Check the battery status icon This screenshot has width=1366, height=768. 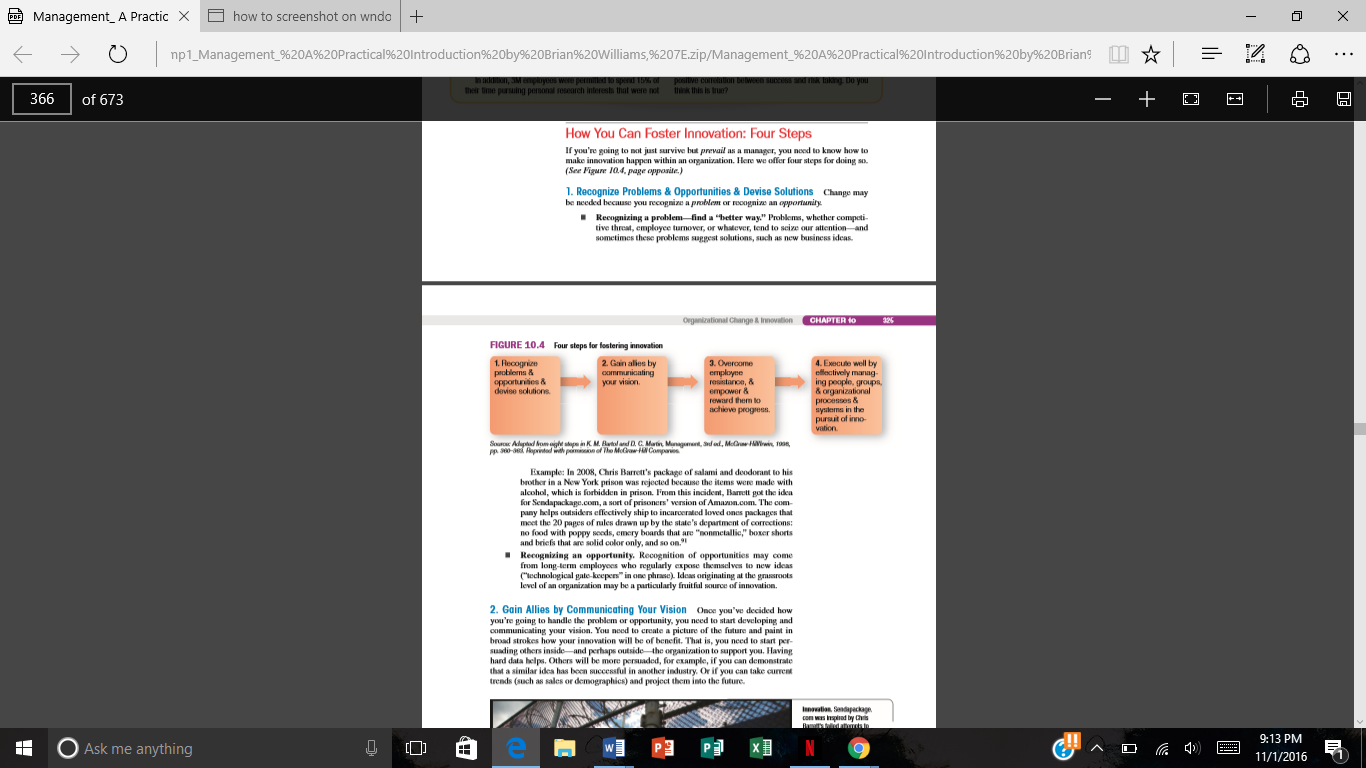click(1130, 748)
